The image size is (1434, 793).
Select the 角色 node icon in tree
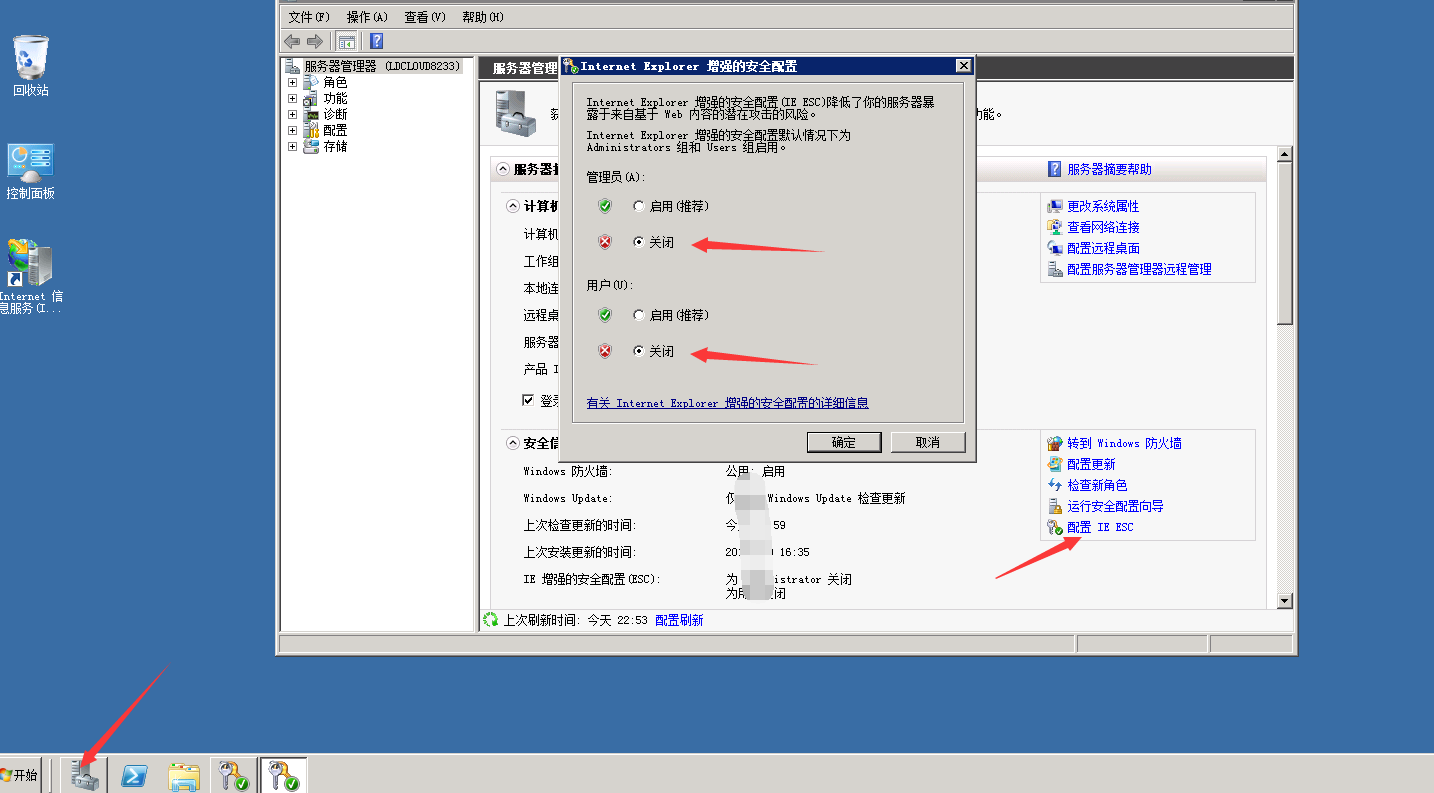311,82
